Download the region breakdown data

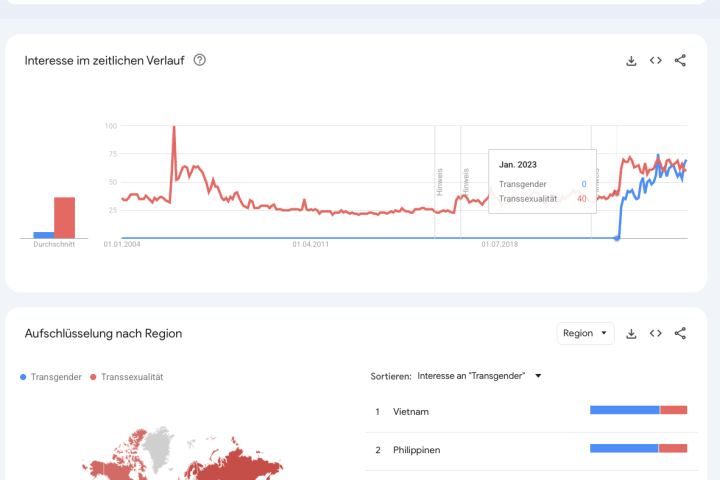(x=631, y=333)
